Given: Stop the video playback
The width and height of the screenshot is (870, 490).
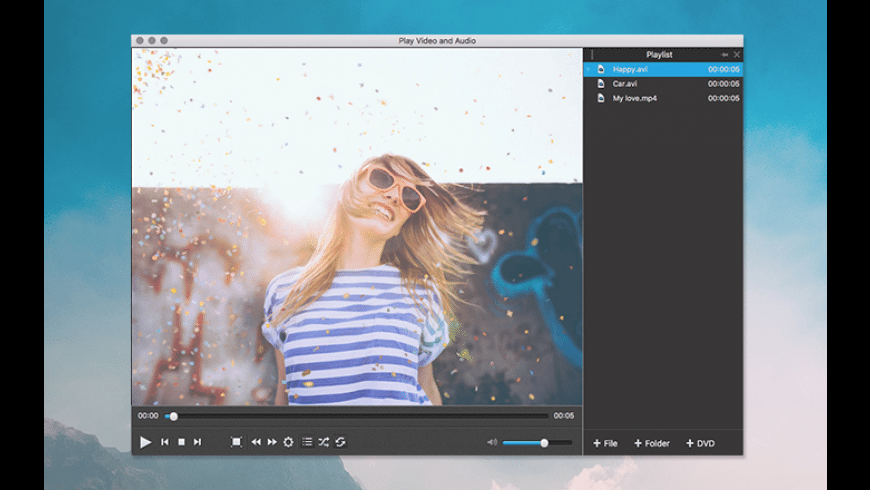Looking at the screenshot, I should [x=181, y=442].
